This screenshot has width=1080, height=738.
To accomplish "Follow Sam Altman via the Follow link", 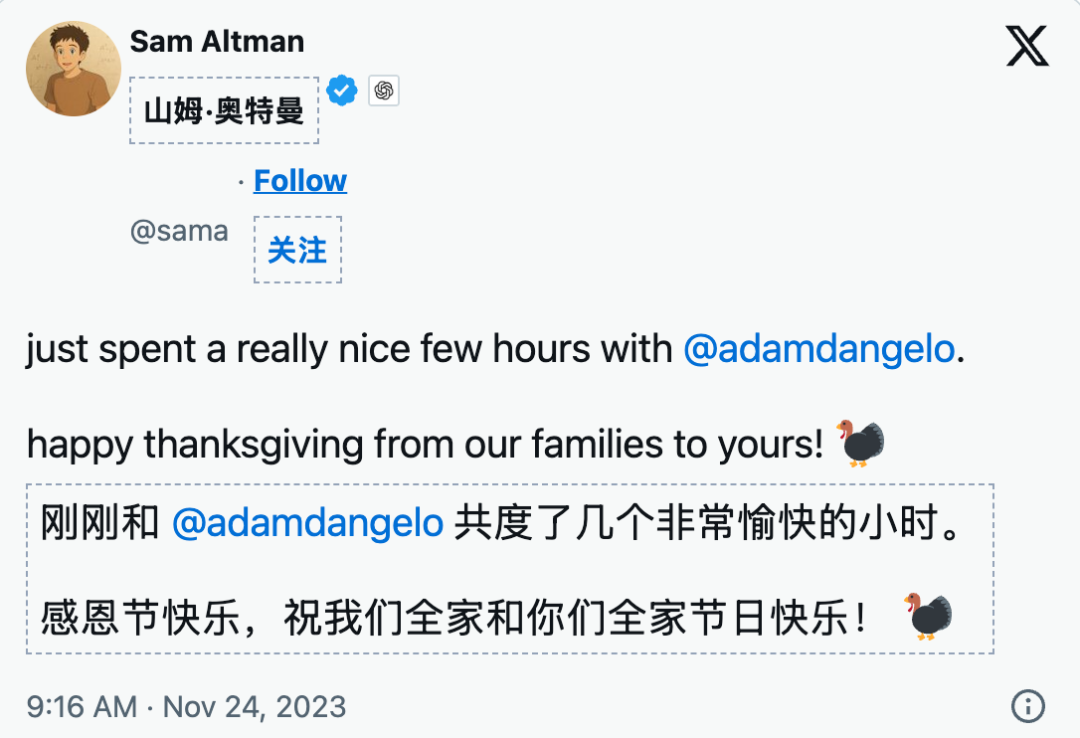I will (300, 181).
